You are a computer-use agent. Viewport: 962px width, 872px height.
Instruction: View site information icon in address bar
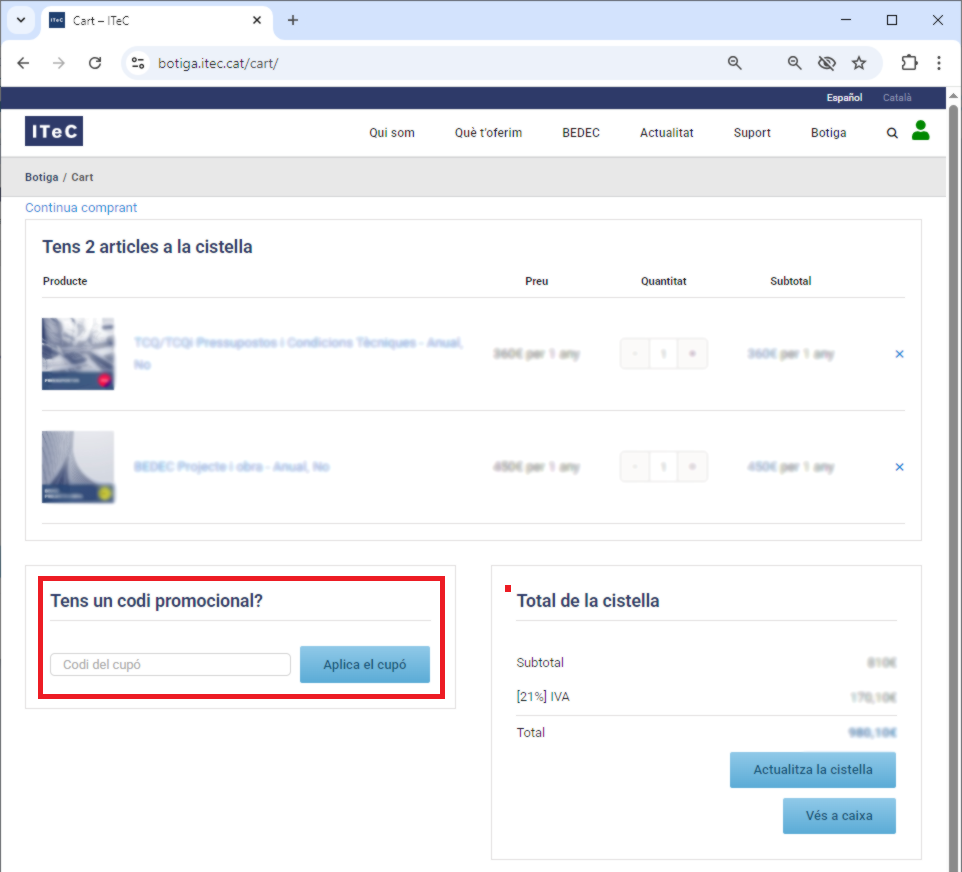click(x=138, y=63)
